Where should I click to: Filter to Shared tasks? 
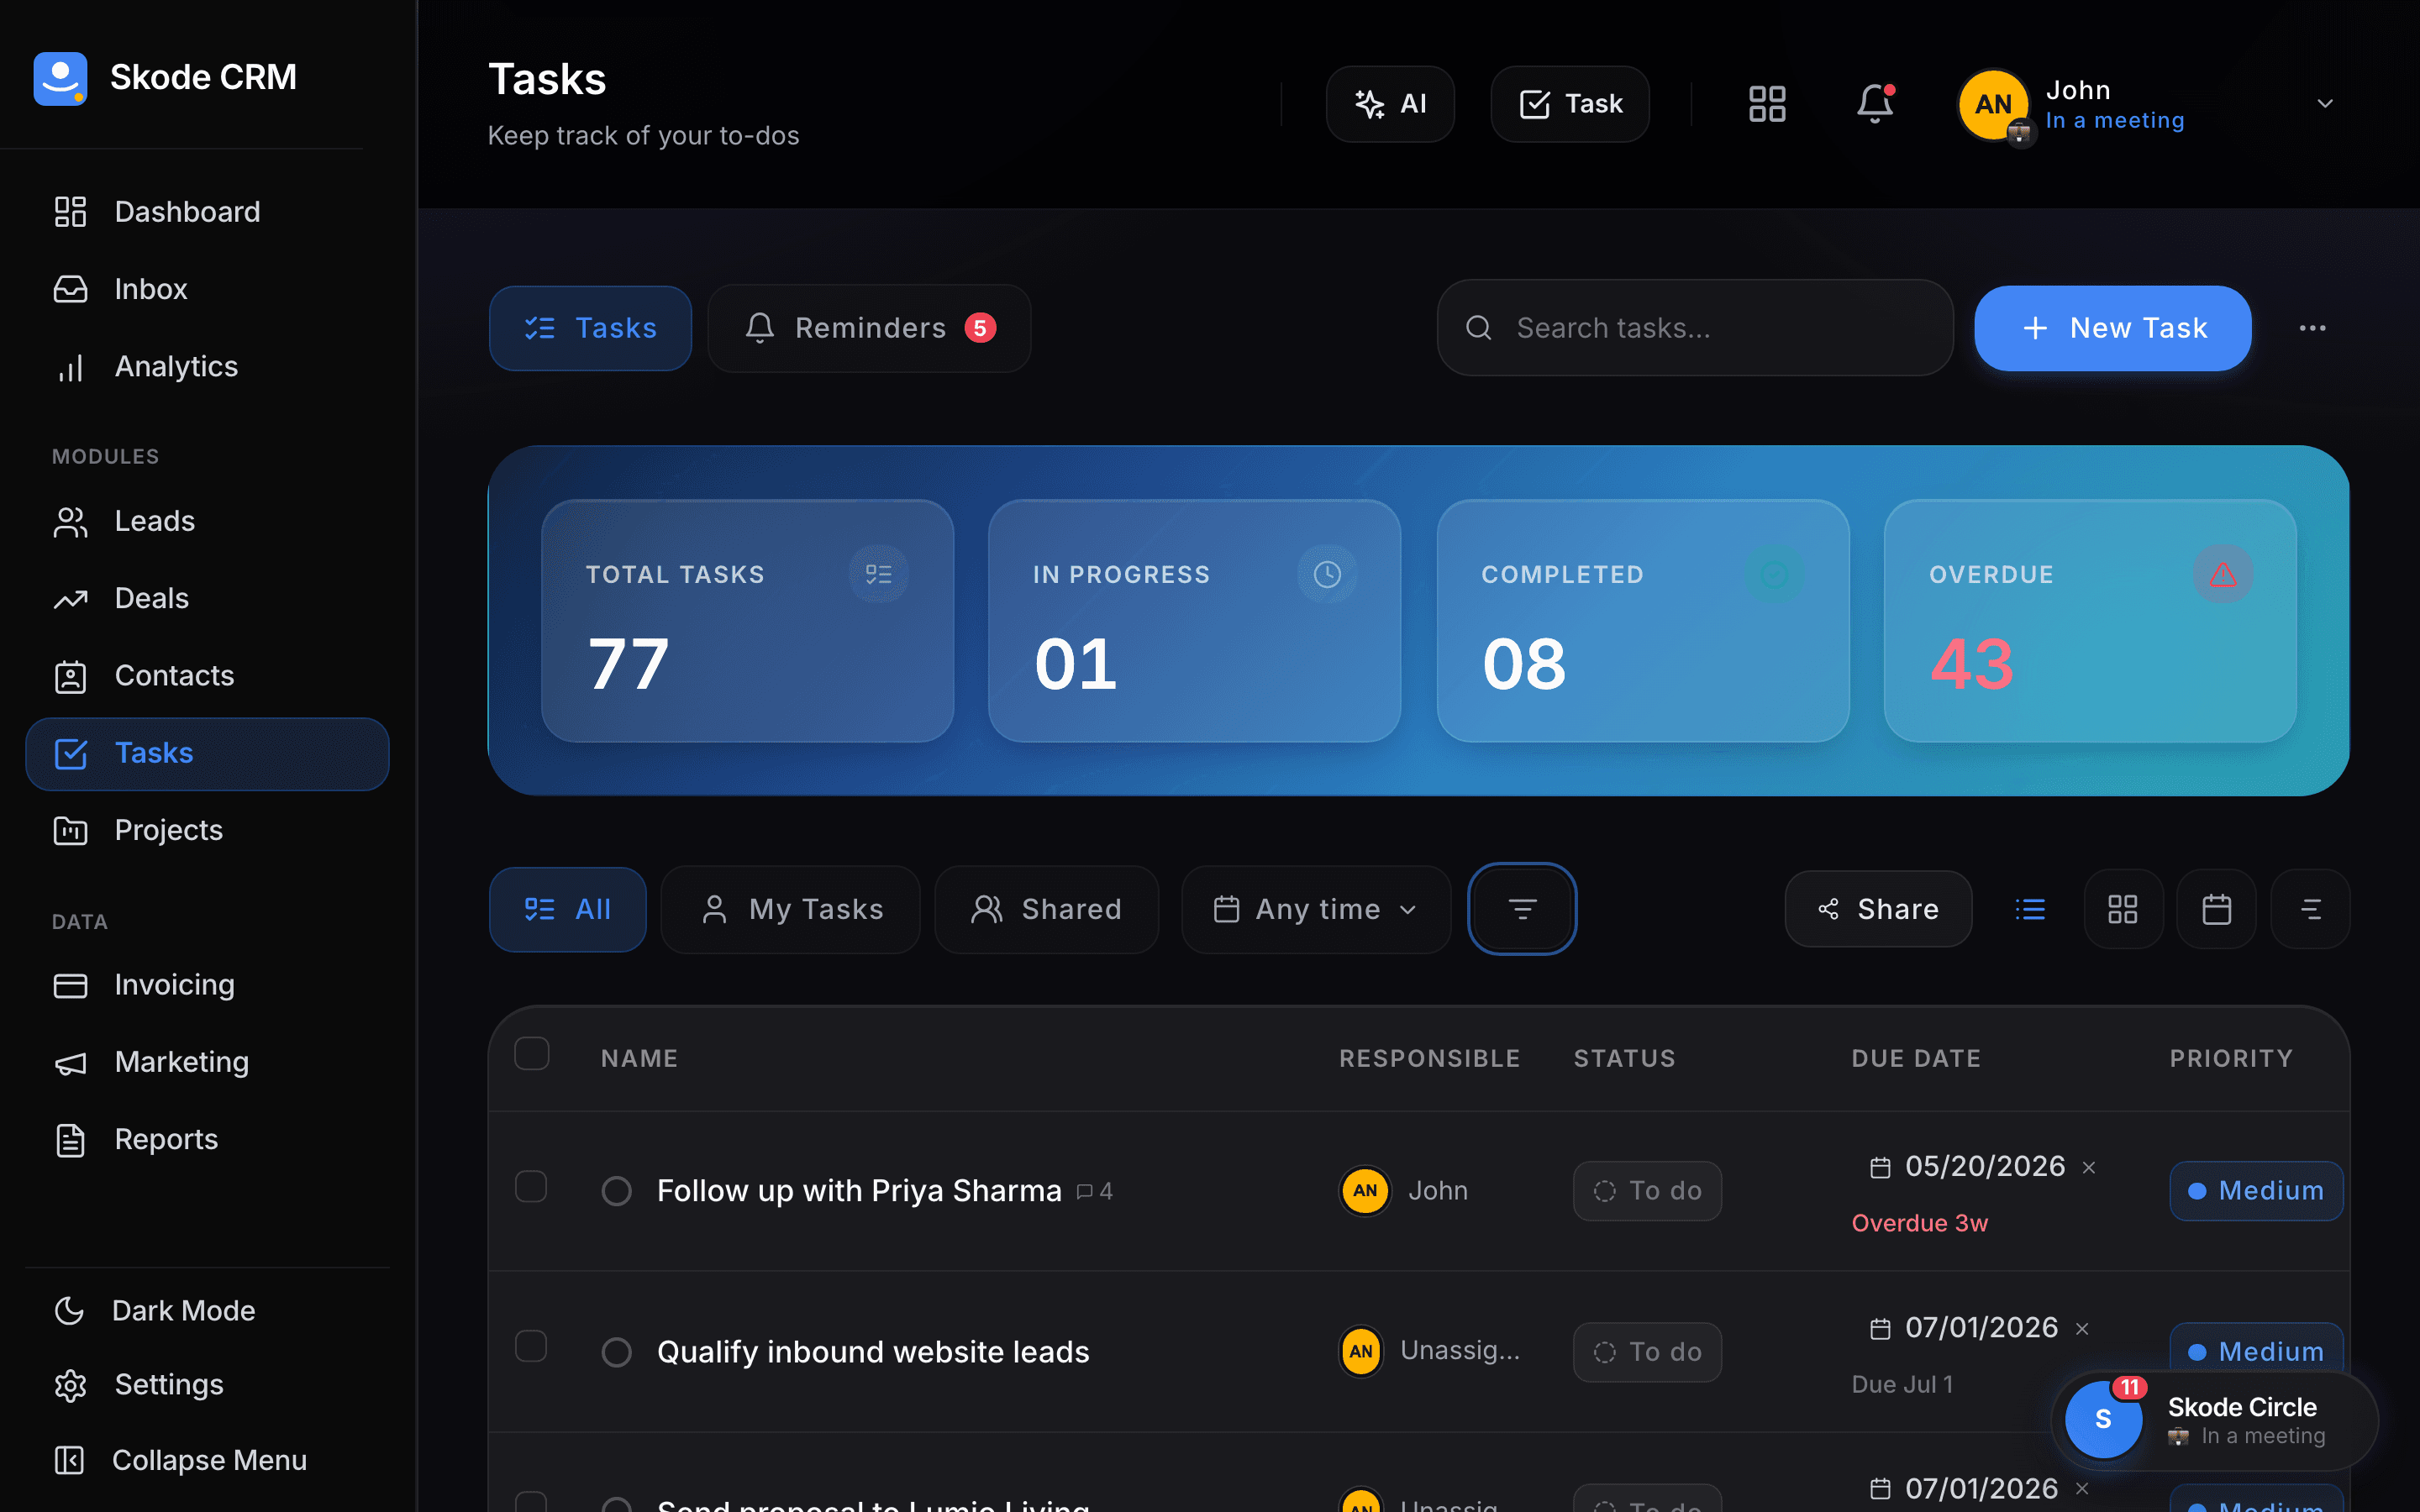(1046, 909)
